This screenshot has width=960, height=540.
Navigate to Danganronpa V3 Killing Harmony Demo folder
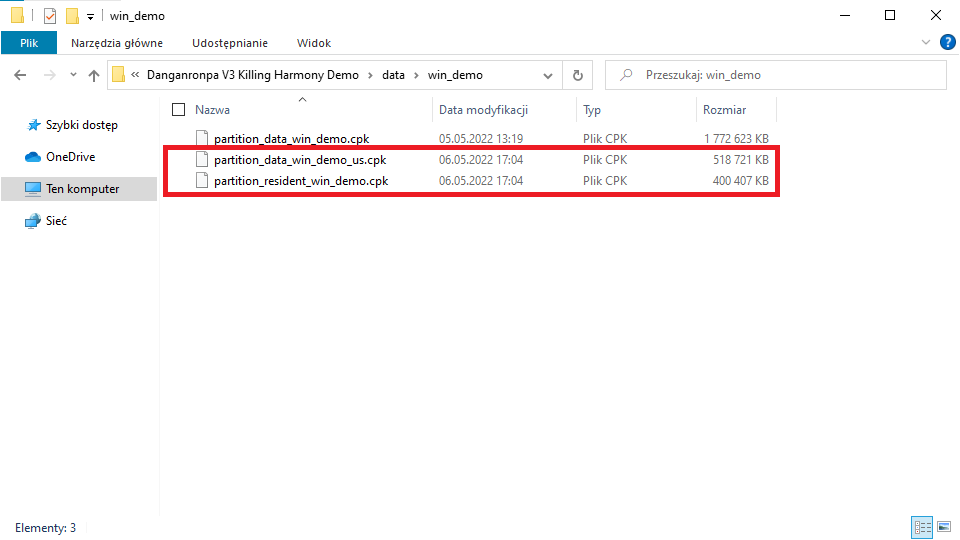click(x=253, y=75)
